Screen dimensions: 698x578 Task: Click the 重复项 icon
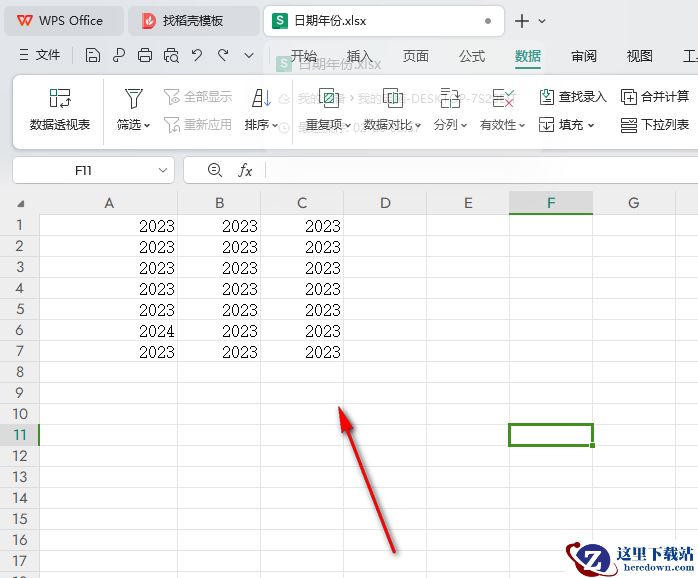tap(329, 98)
